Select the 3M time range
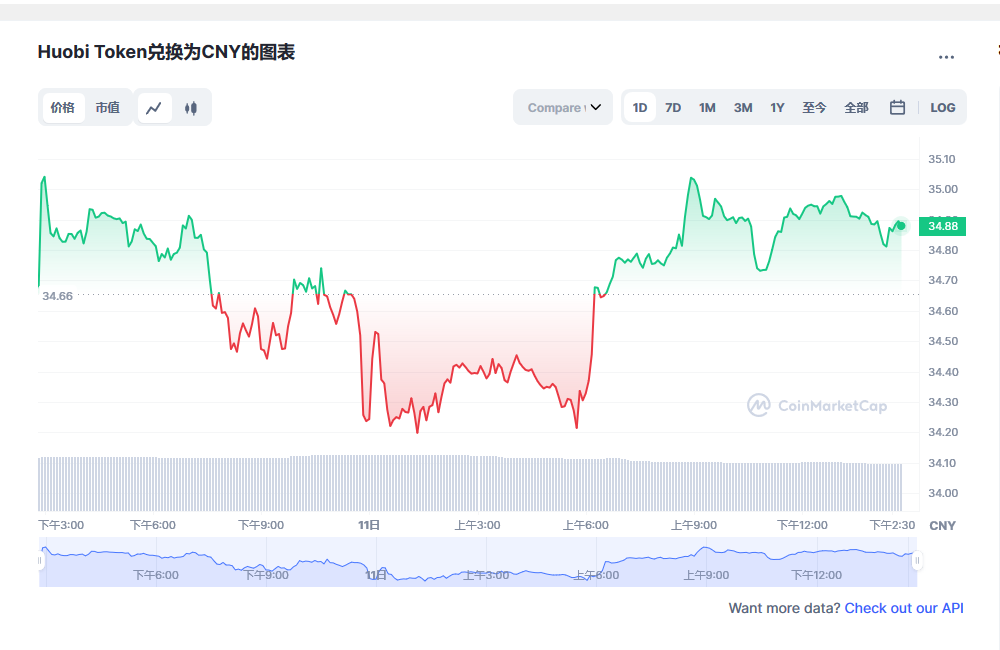 pyautogui.click(x=743, y=108)
